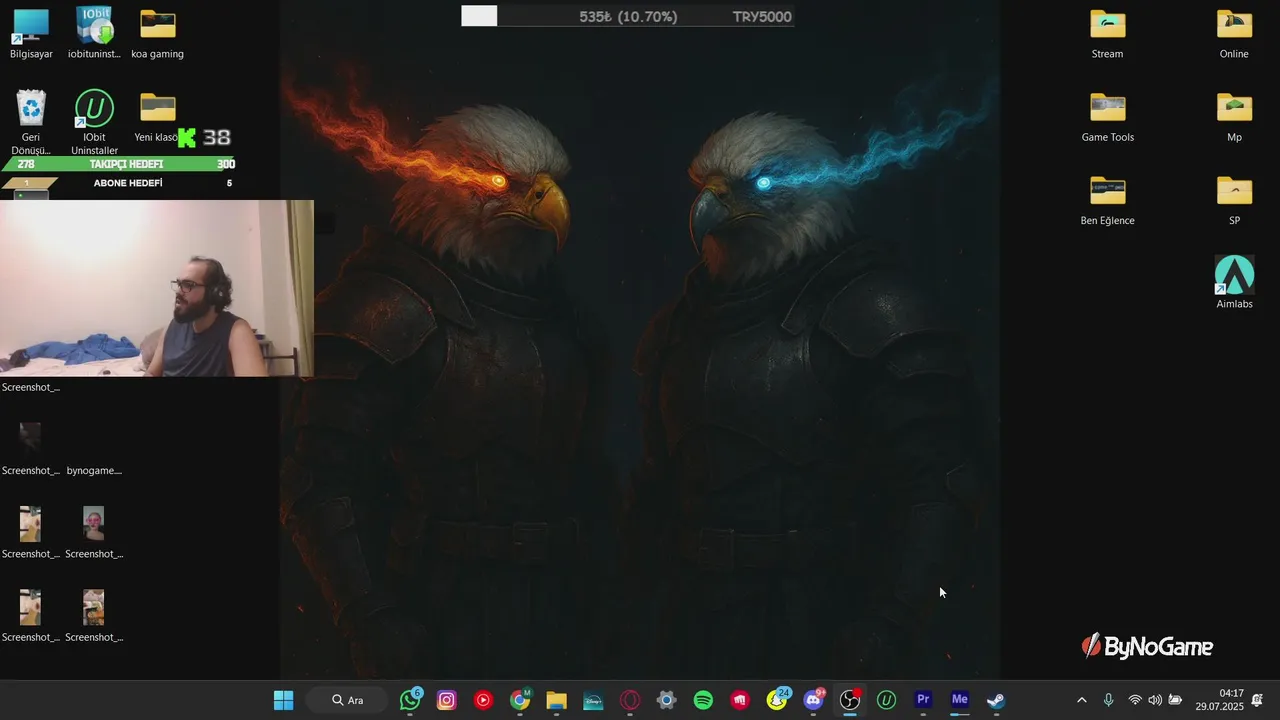Open the volume speaker tray icon
The image size is (1280, 720).
click(x=1155, y=700)
